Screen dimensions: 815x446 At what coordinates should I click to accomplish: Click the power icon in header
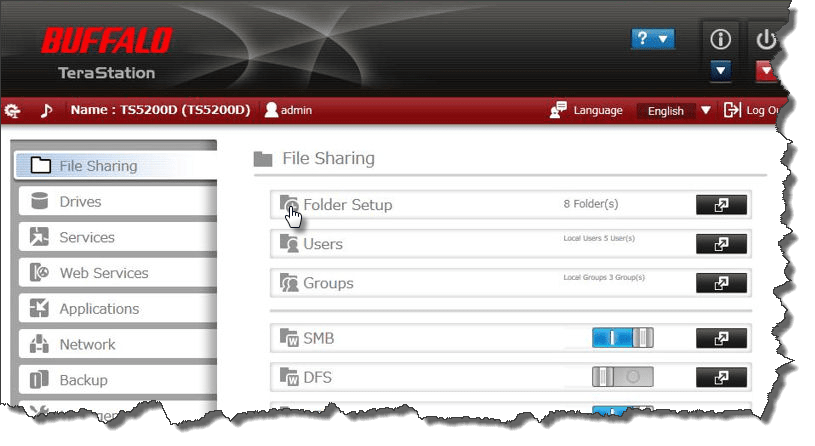coord(766,40)
